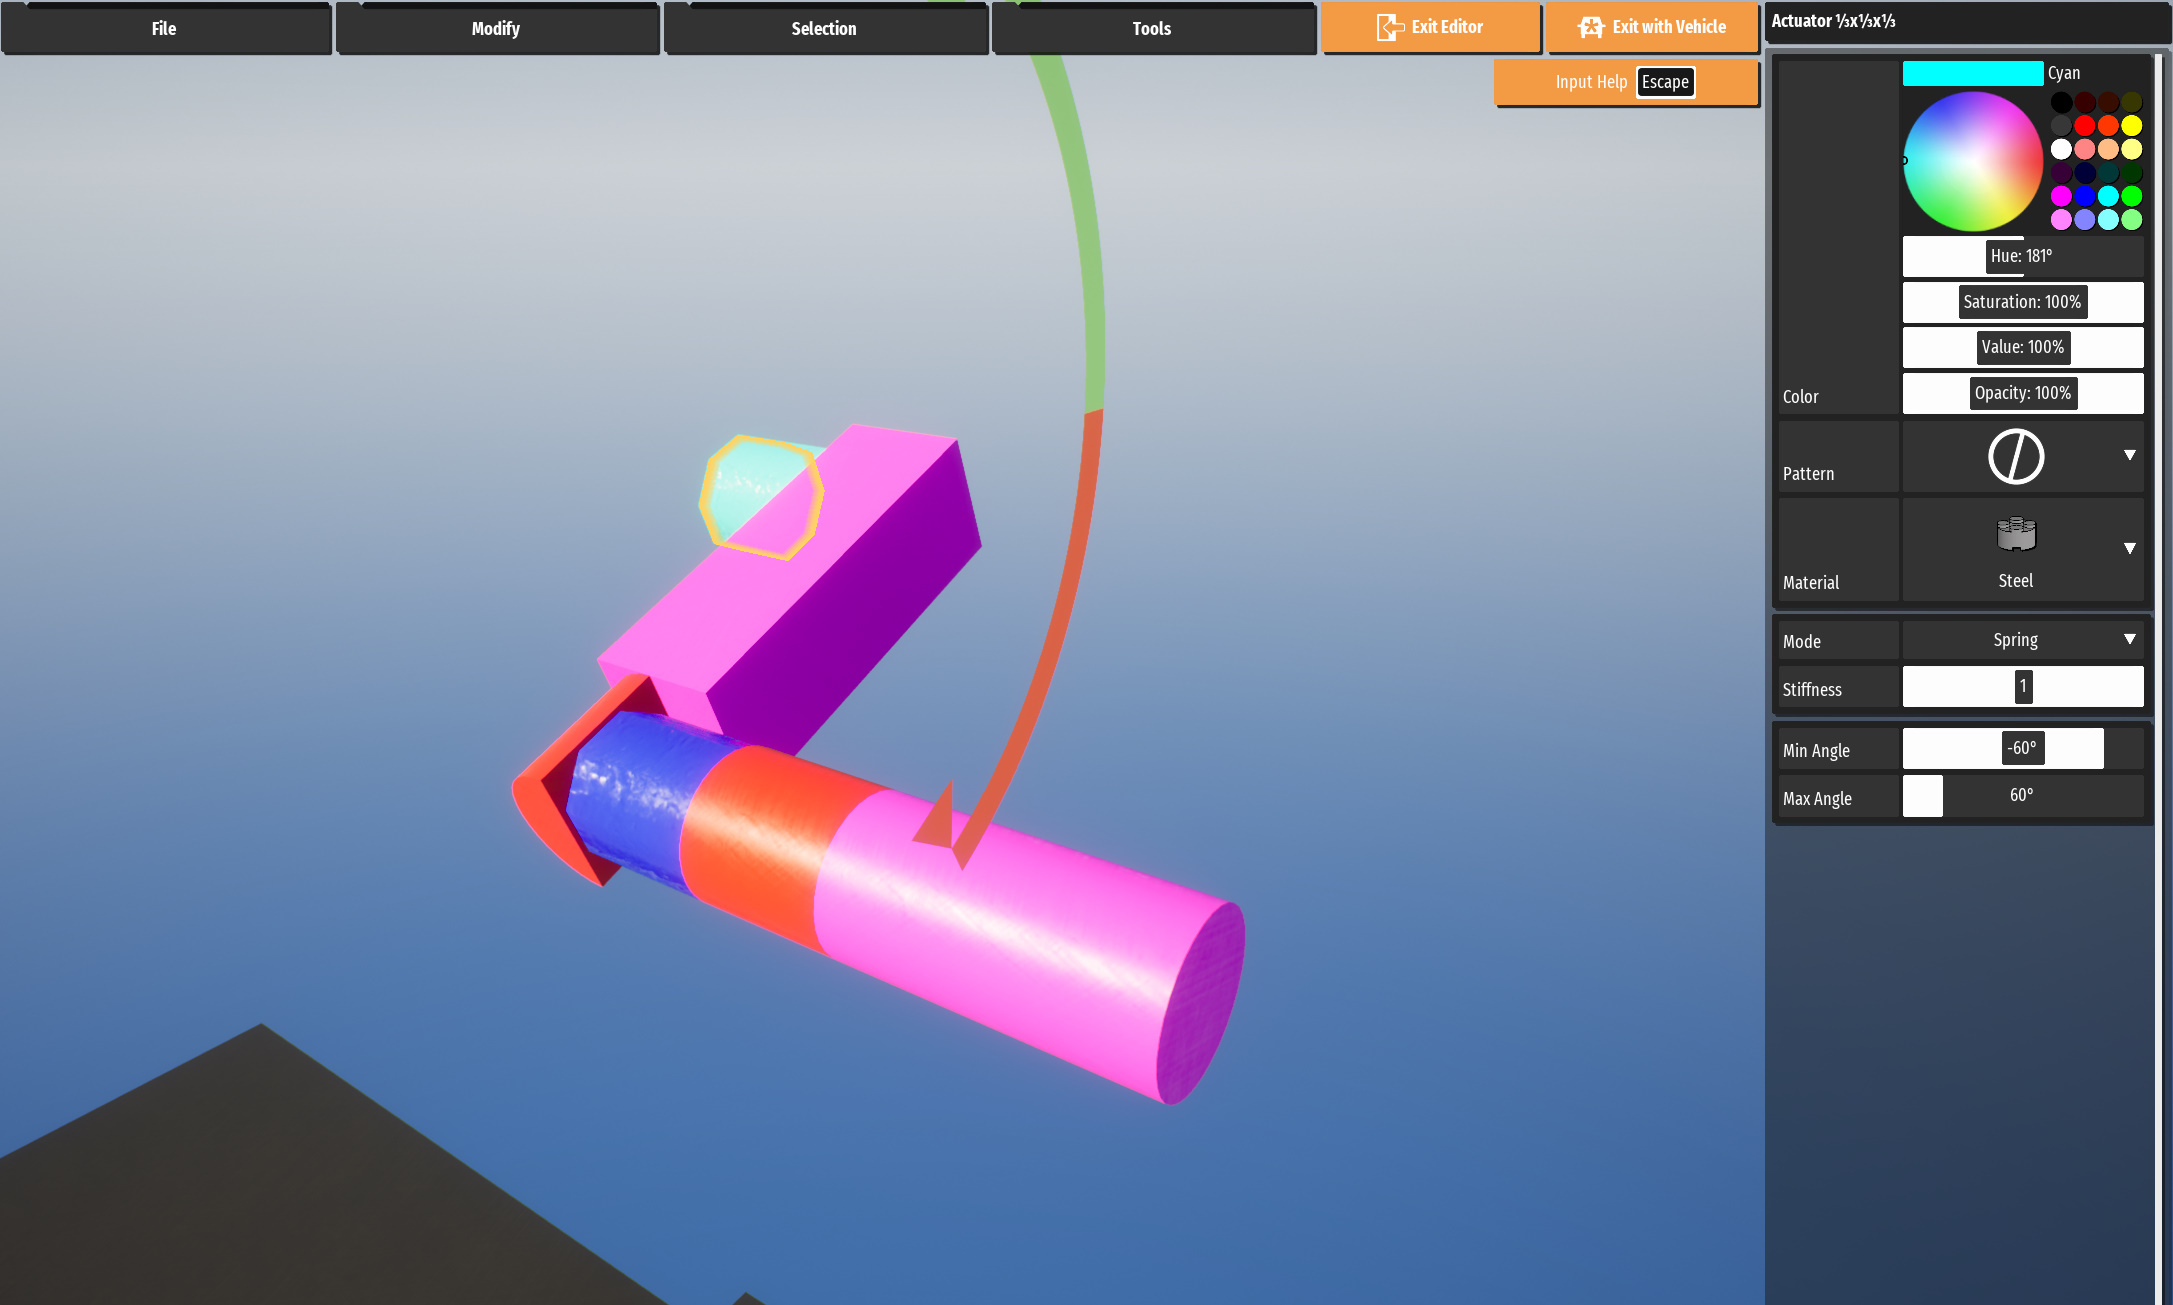Expand the Pattern dropdown arrow
The image size is (2173, 1305).
click(x=2129, y=455)
